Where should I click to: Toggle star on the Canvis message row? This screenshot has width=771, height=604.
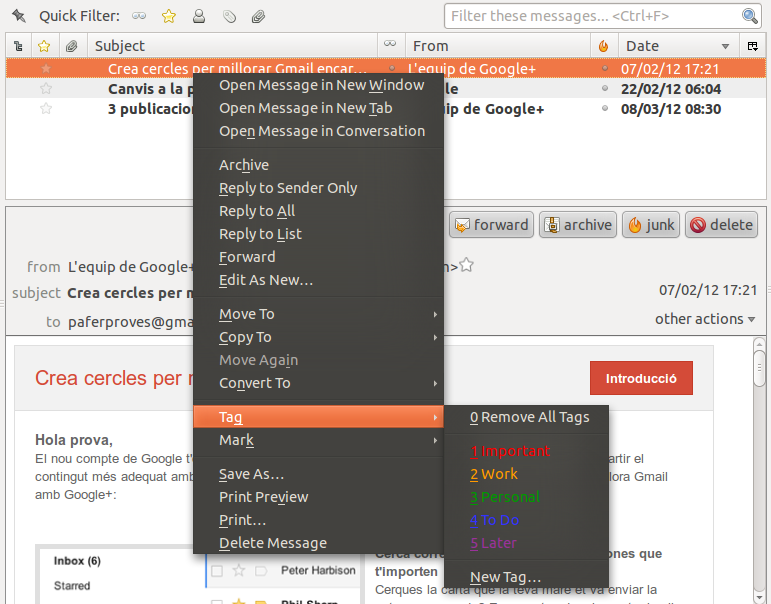(45, 88)
